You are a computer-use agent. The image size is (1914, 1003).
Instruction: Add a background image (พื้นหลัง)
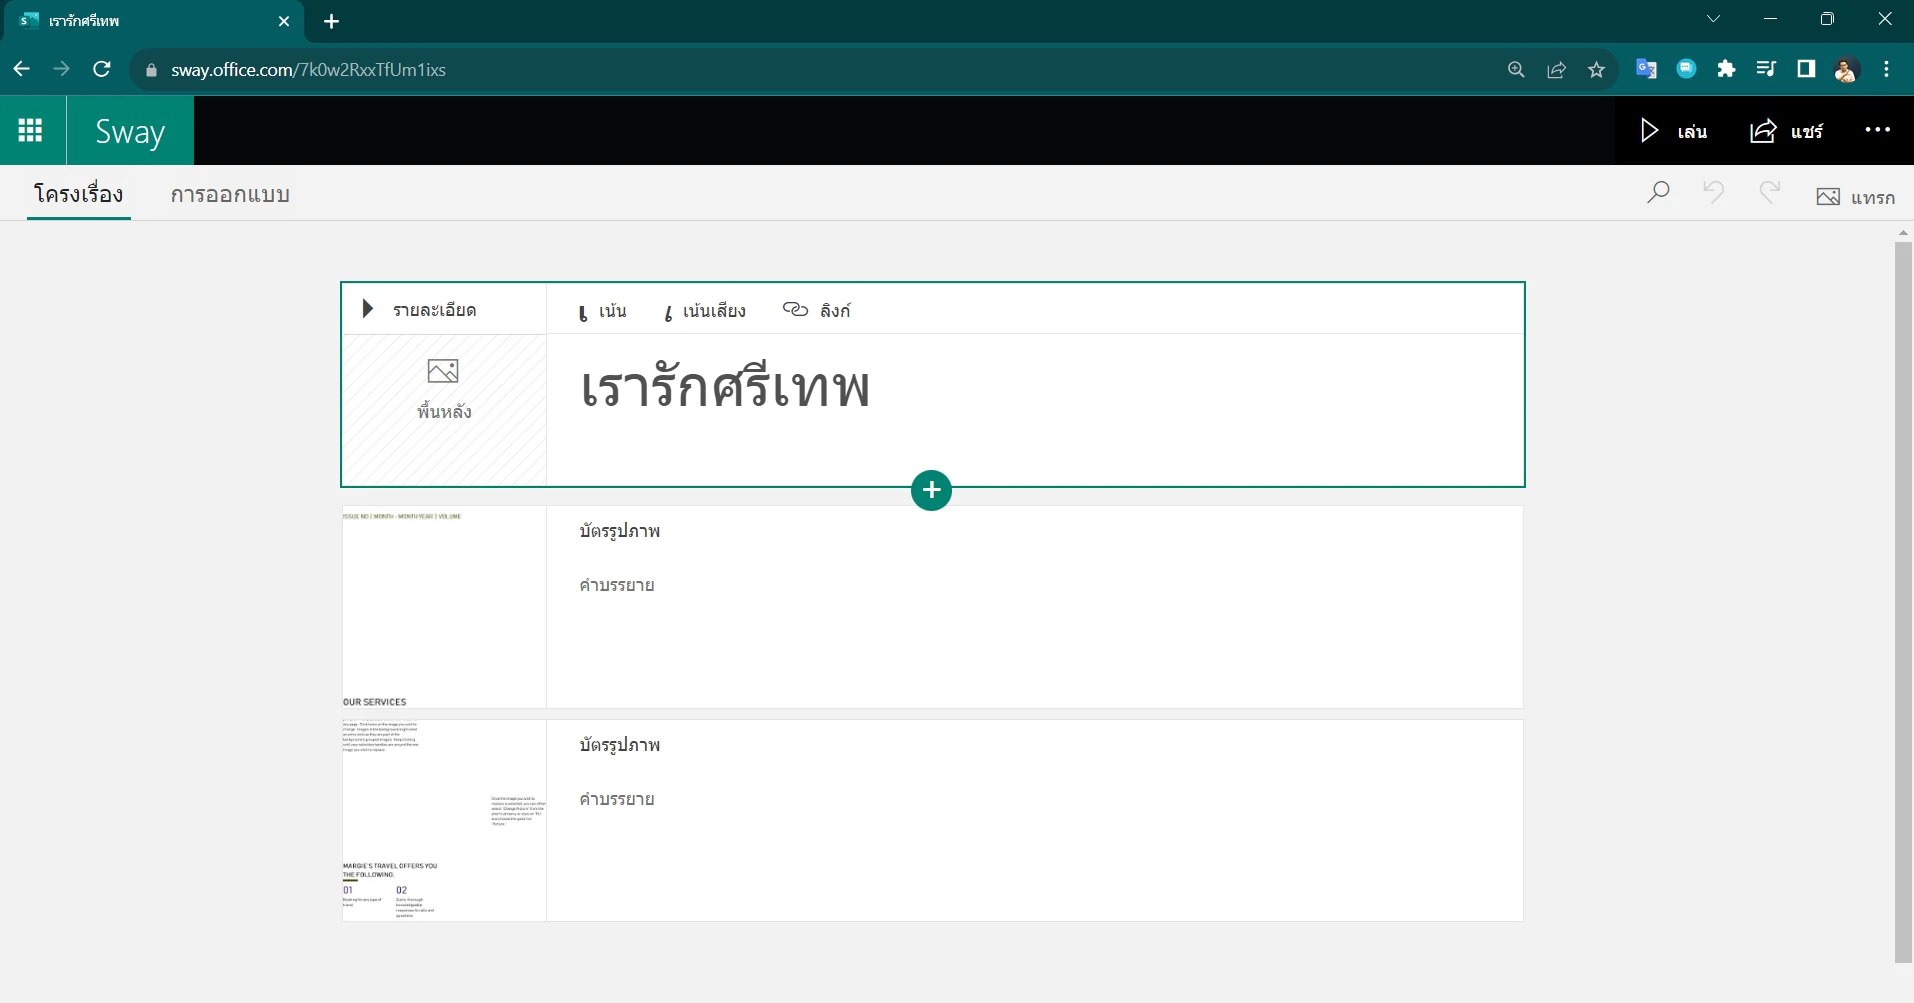[444, 390]
